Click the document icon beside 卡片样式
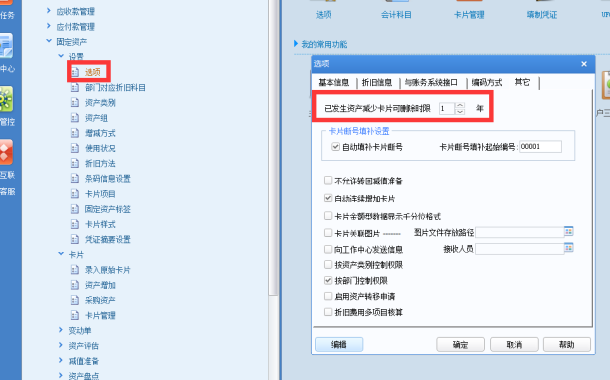Viewport: 610px width, 380px height. (x=75, y=224)
